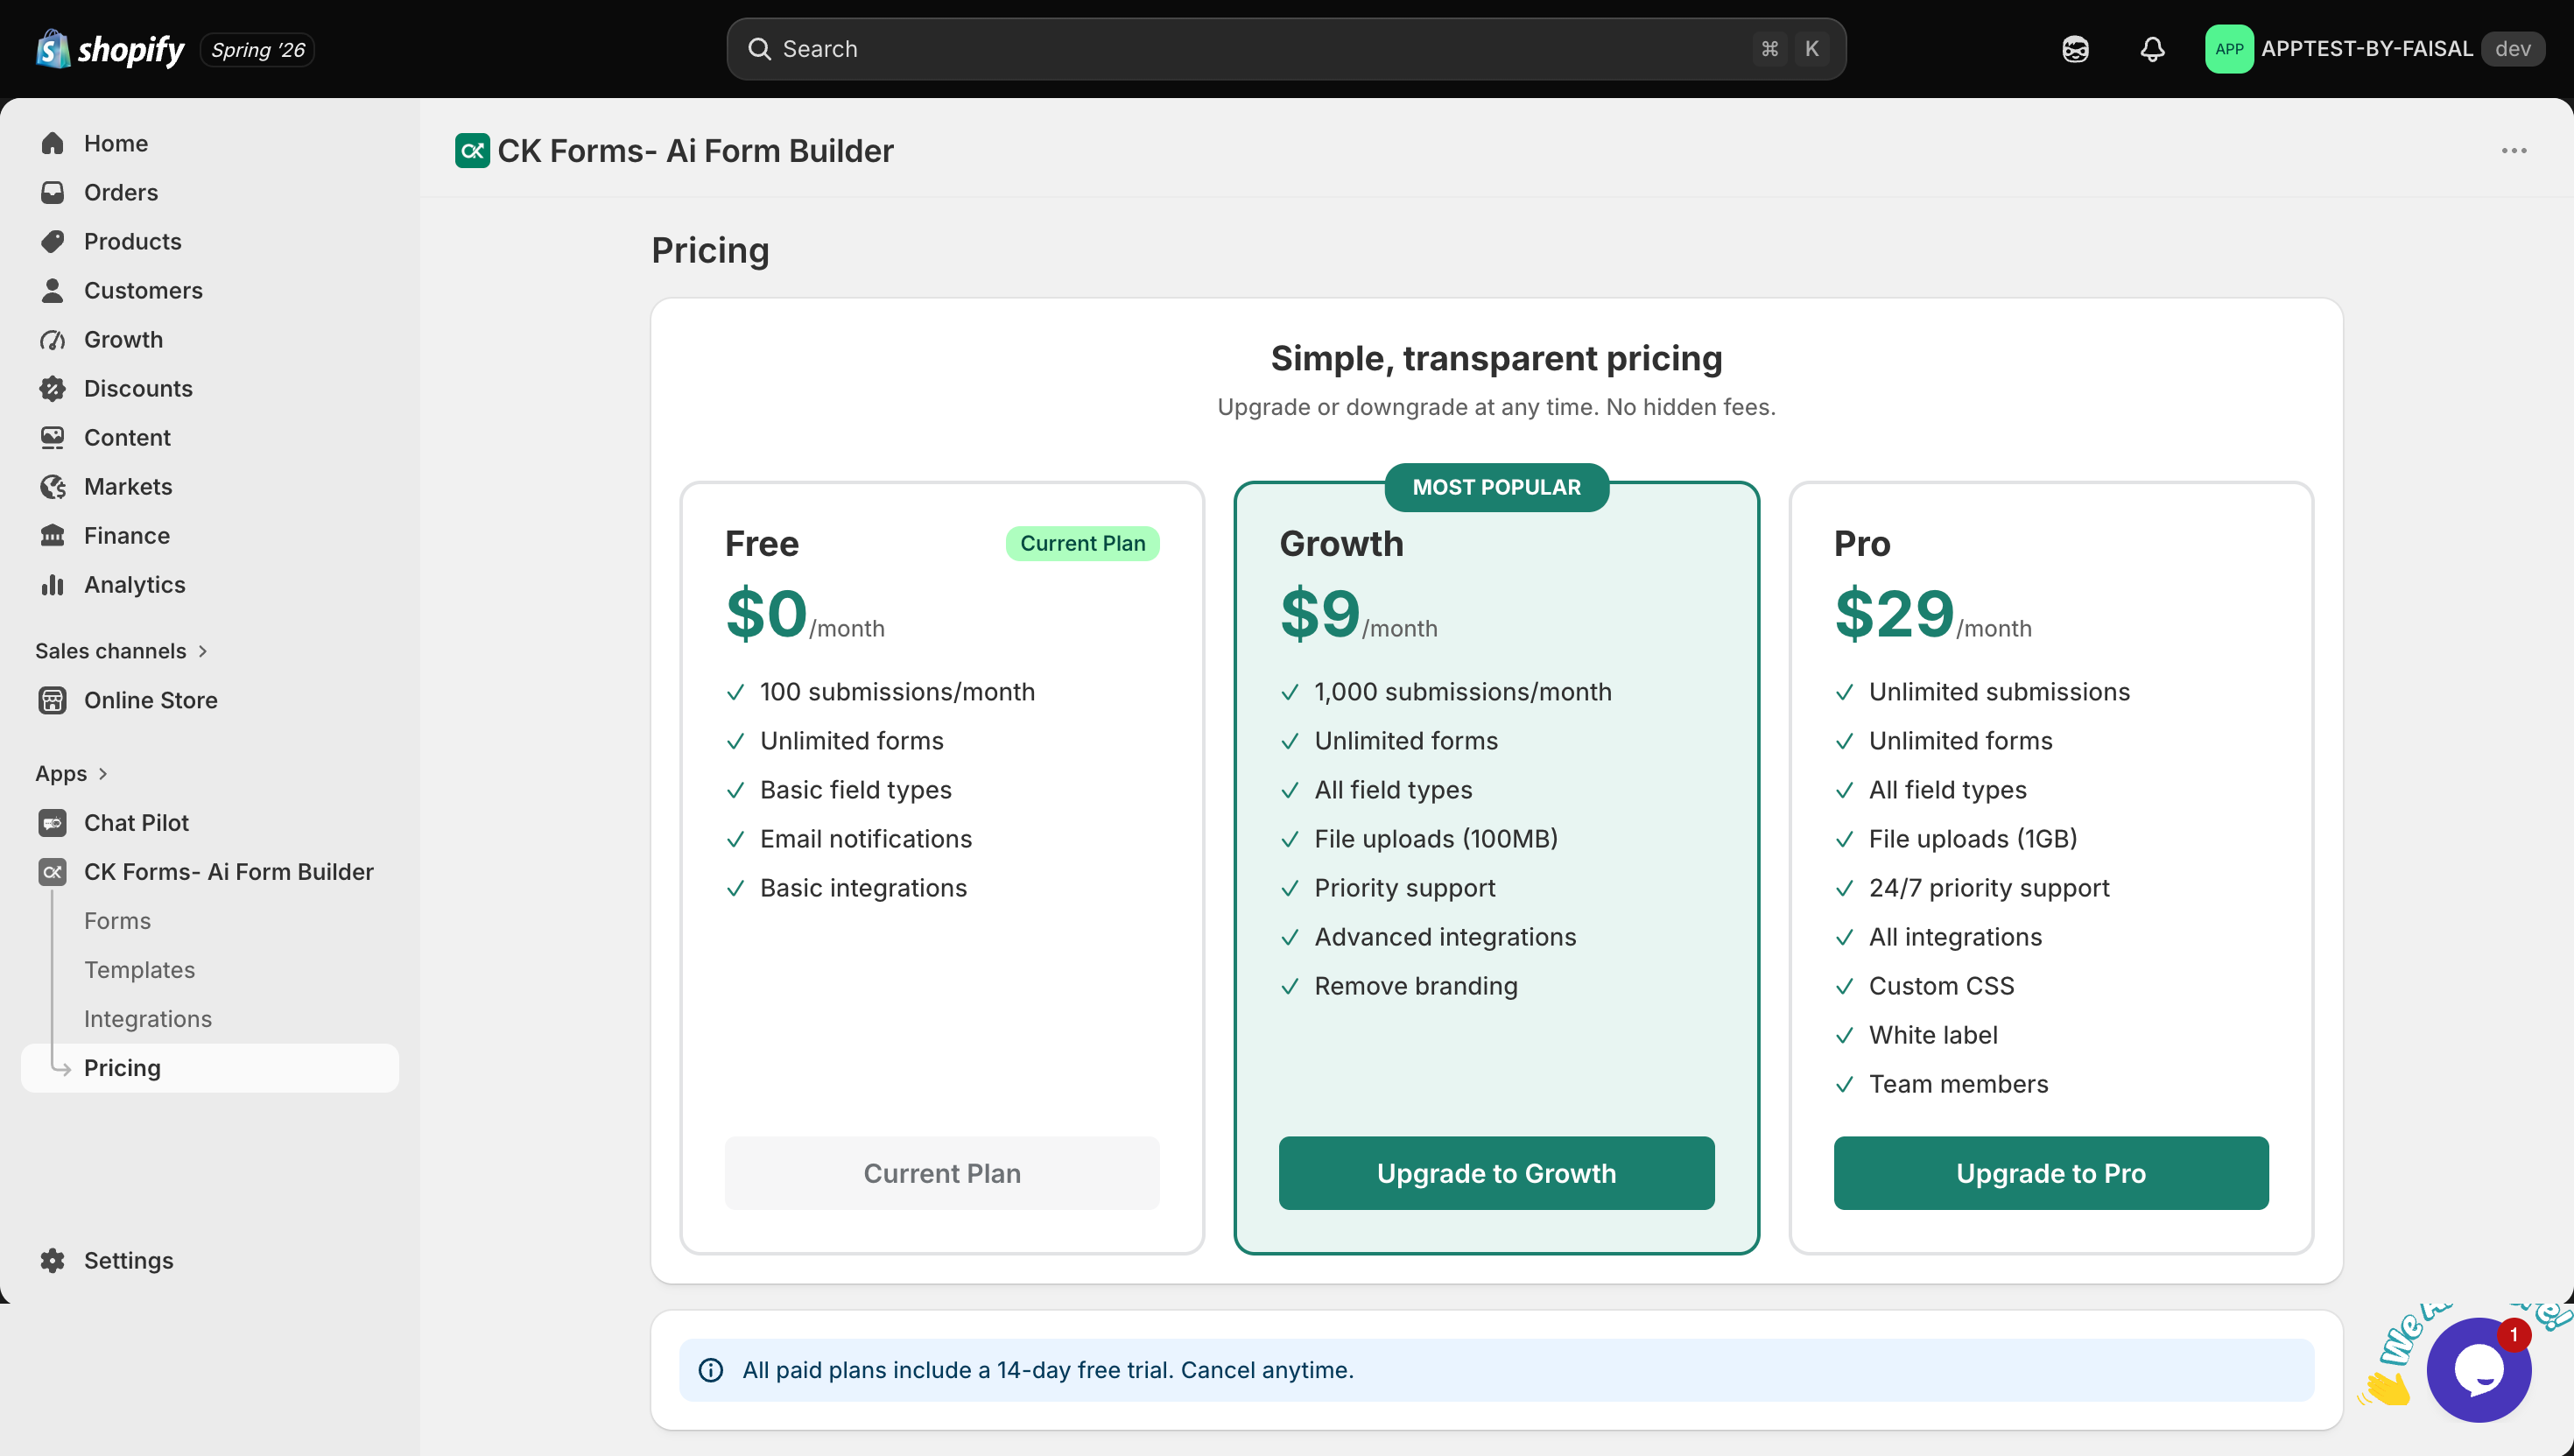Screen dimensions: 2574x1456
Task: Open Analytics in sidebar
Action: [210, 584]
